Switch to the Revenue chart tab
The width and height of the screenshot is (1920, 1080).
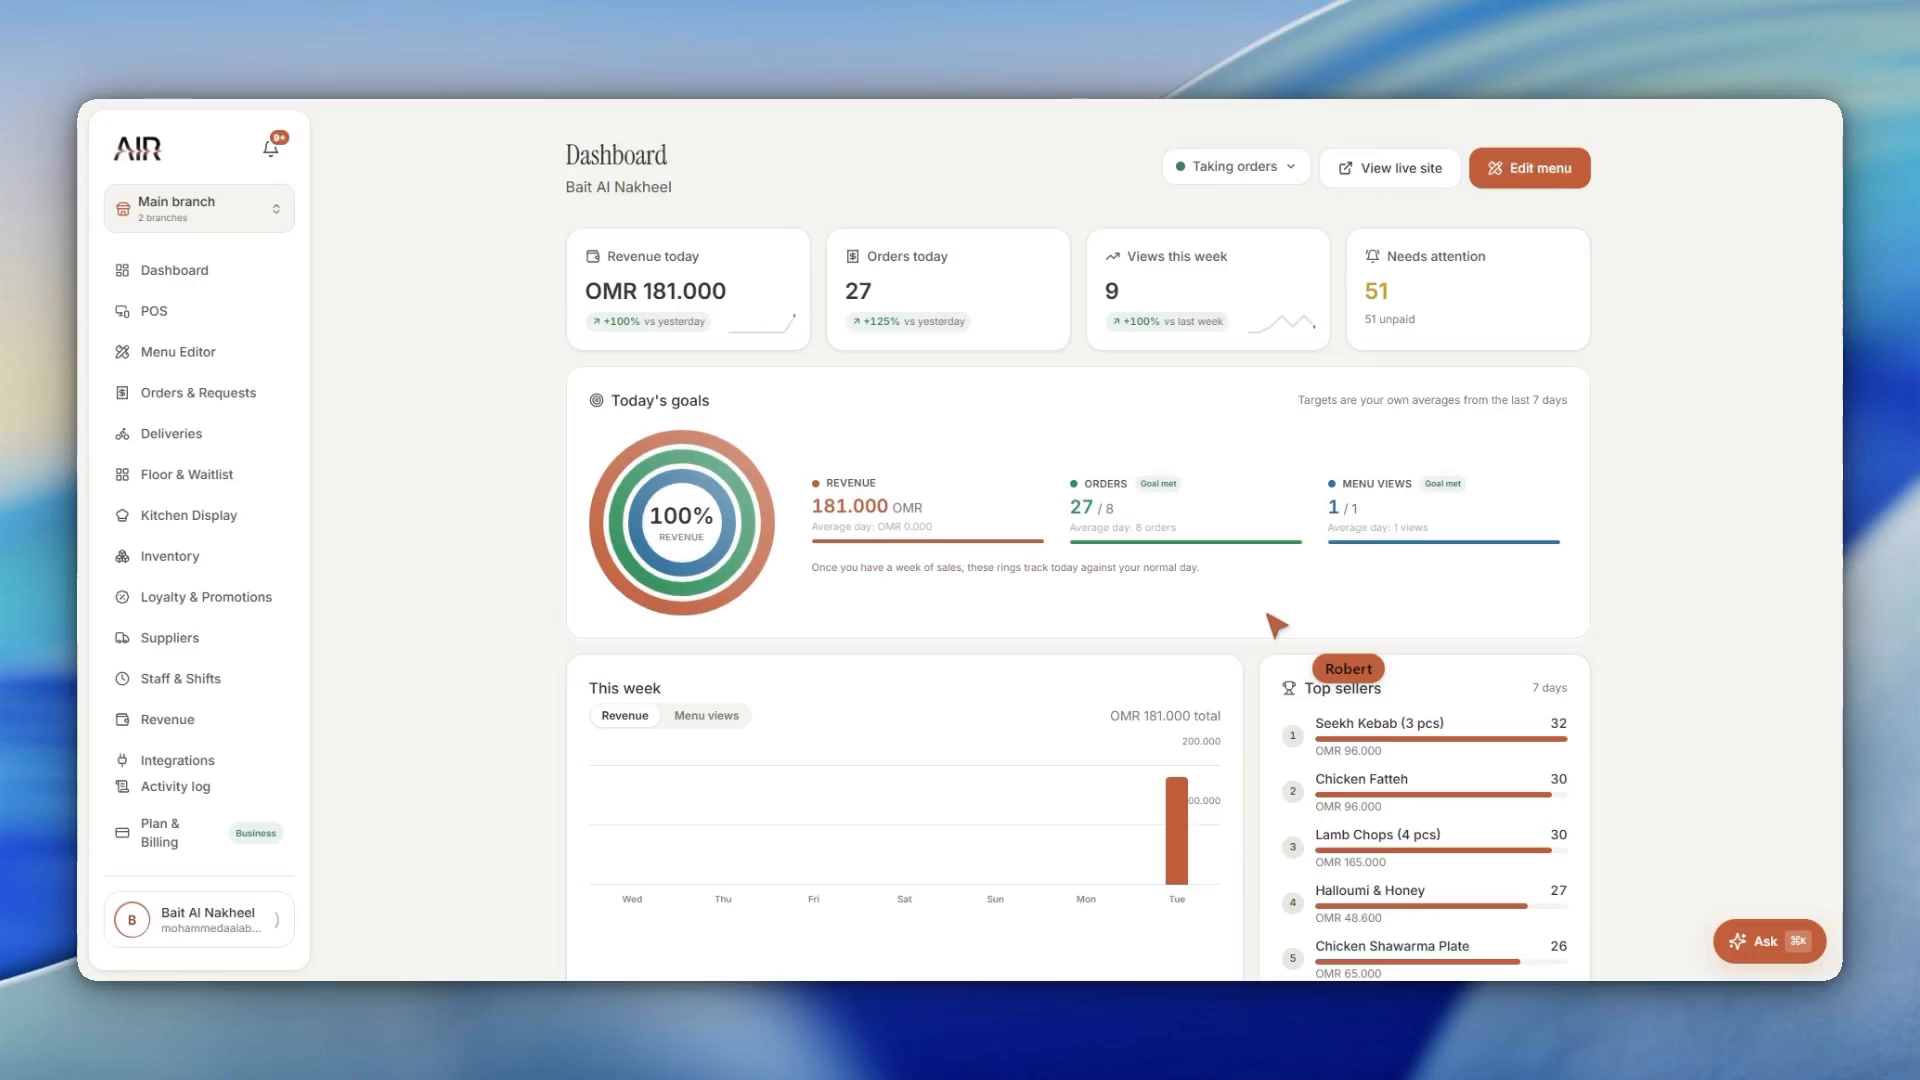pos(625,716)
